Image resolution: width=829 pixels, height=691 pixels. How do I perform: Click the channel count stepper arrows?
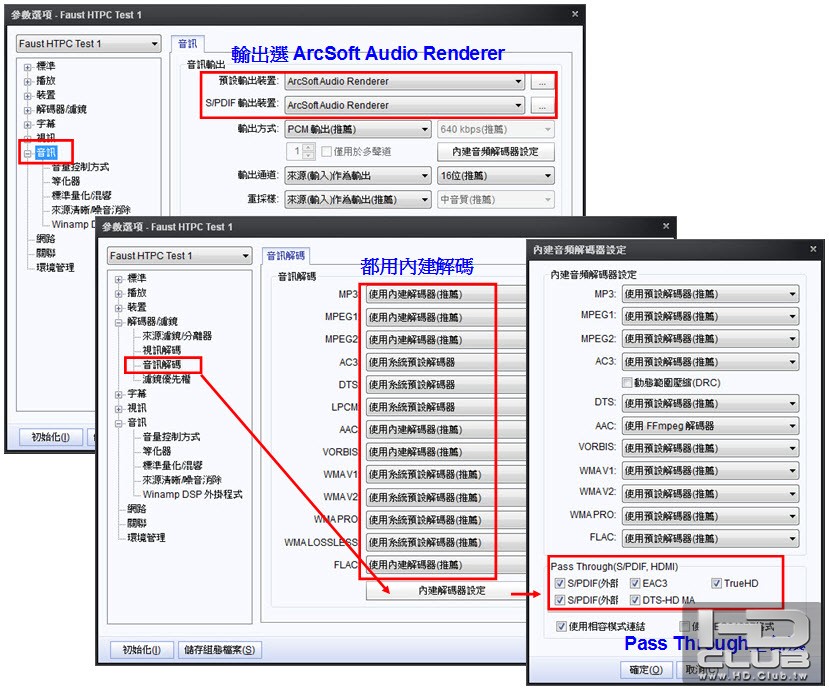[x=309, y=152]
